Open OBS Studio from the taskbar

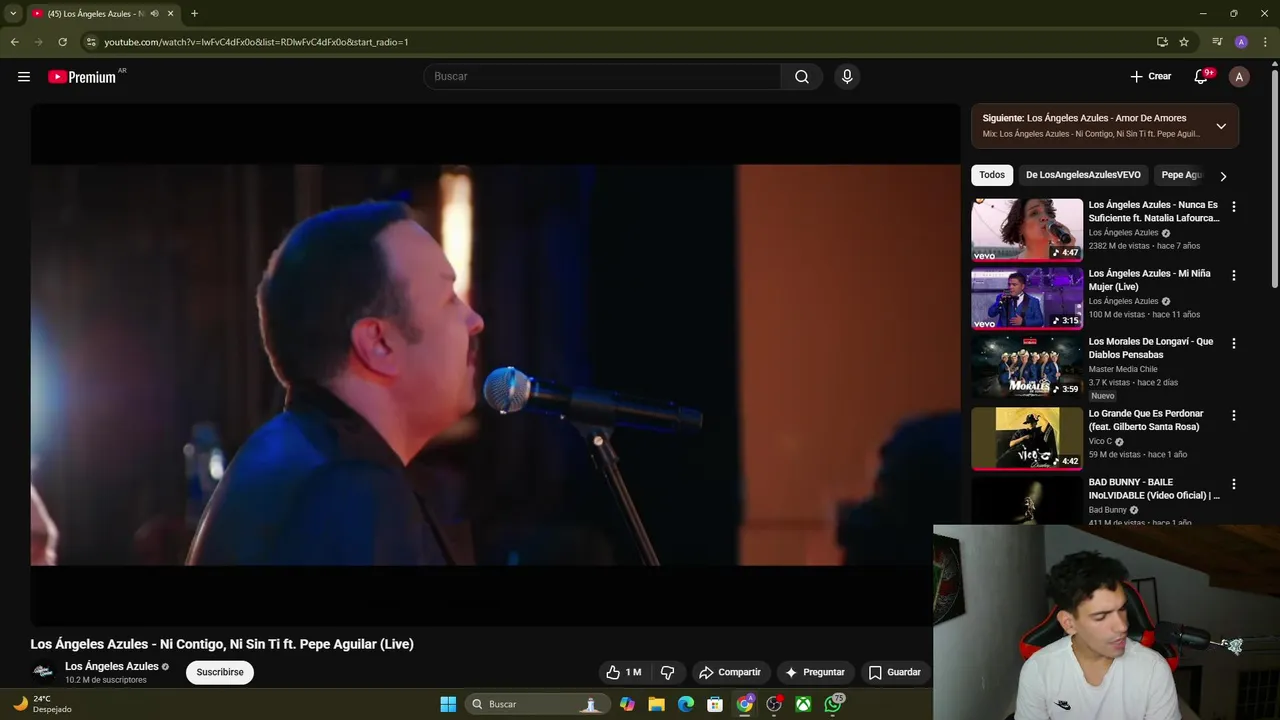774,704
